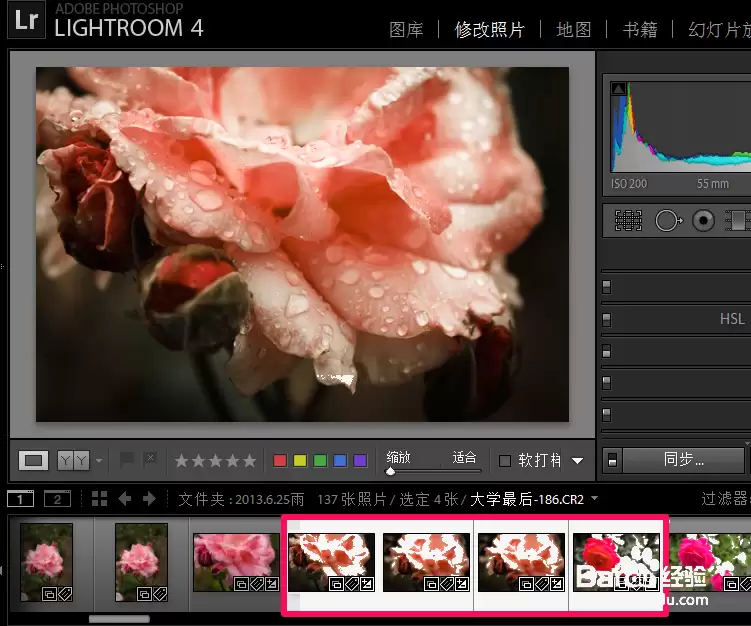Viewport: 751px width, 626px height.
Task: Click the 缩放 zoom label
Action: coord(398,457)
